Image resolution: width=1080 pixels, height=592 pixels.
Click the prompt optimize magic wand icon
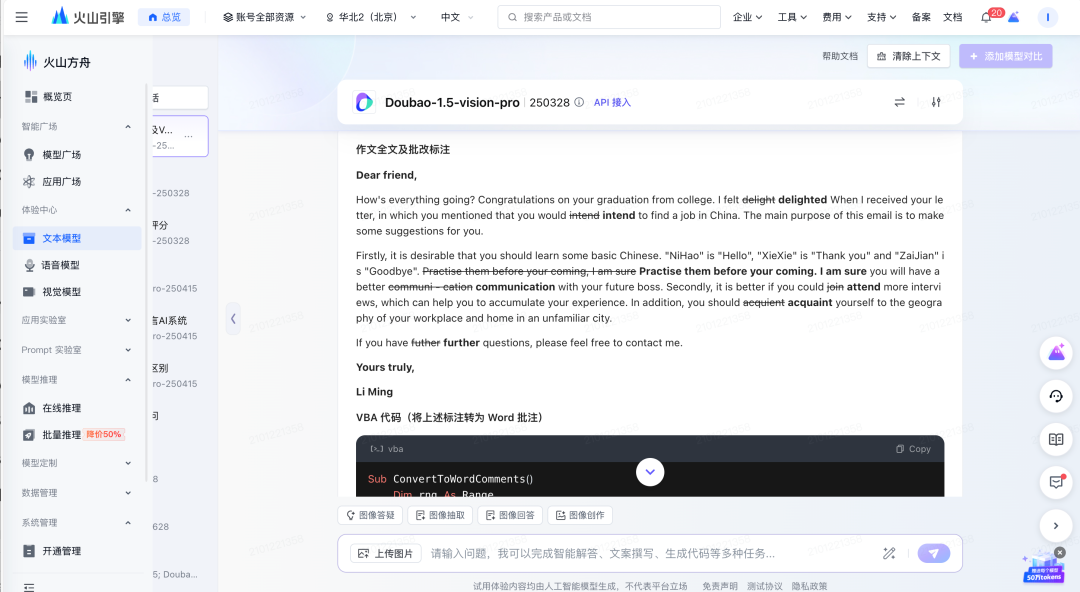[x=889, y=553]
